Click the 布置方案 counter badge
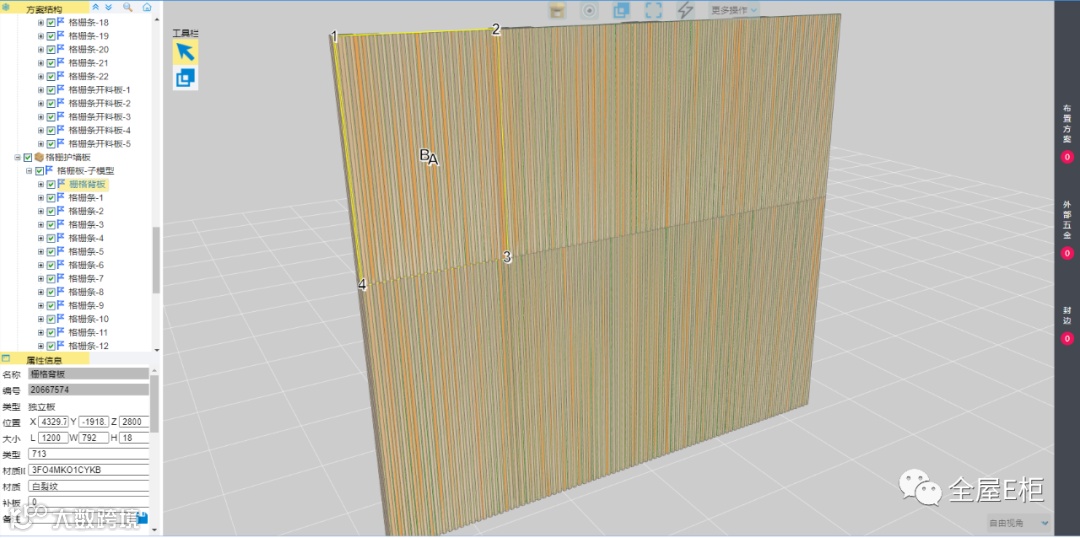The height and width of the screenshot is (538, 1080). pos(1067,157)
